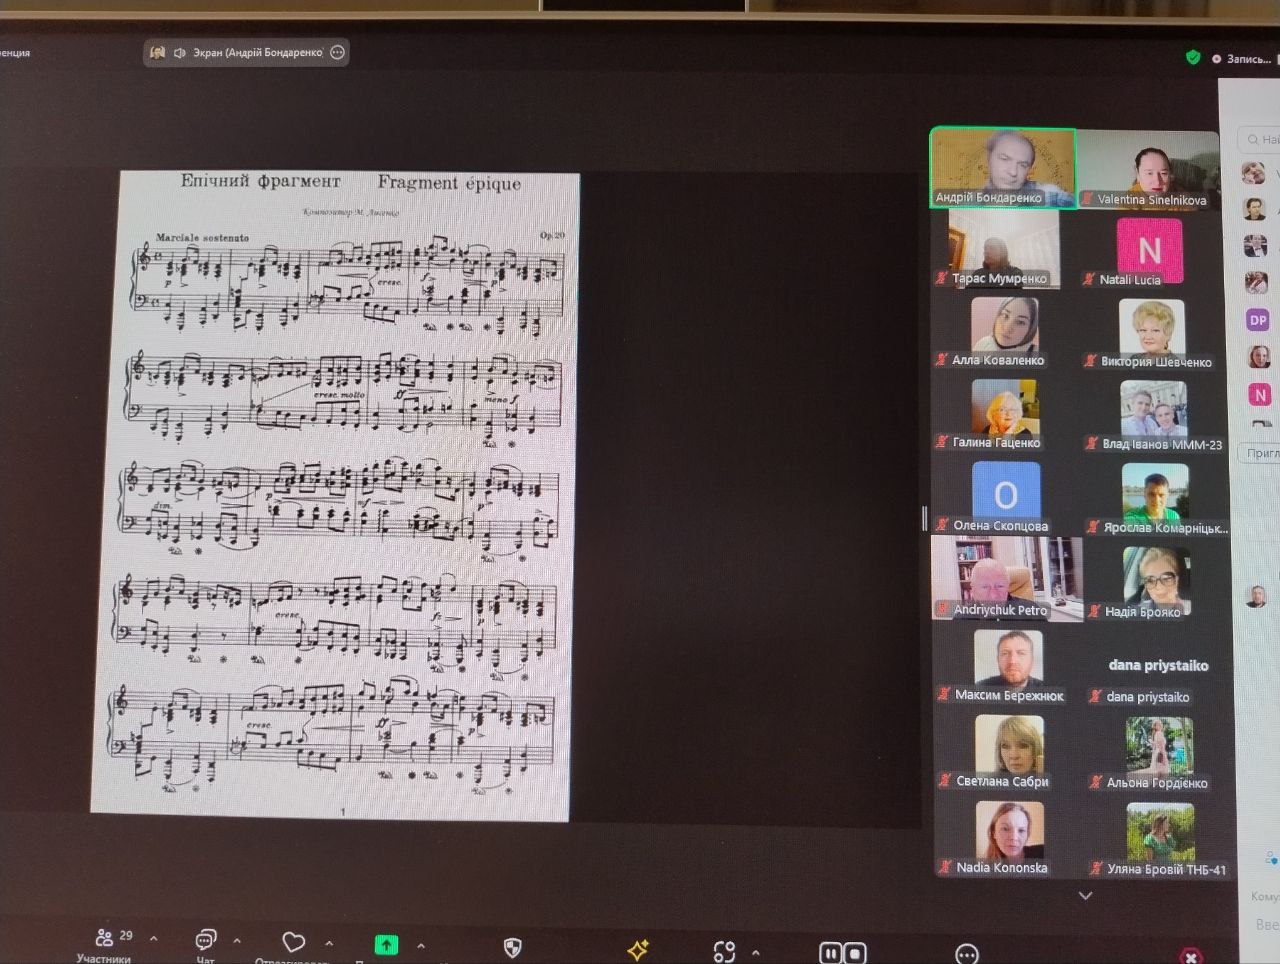The image size is (1280, 964).
Task: Open options in the screen-share banner
Action: pyautogui.click(x=338, y=52)
